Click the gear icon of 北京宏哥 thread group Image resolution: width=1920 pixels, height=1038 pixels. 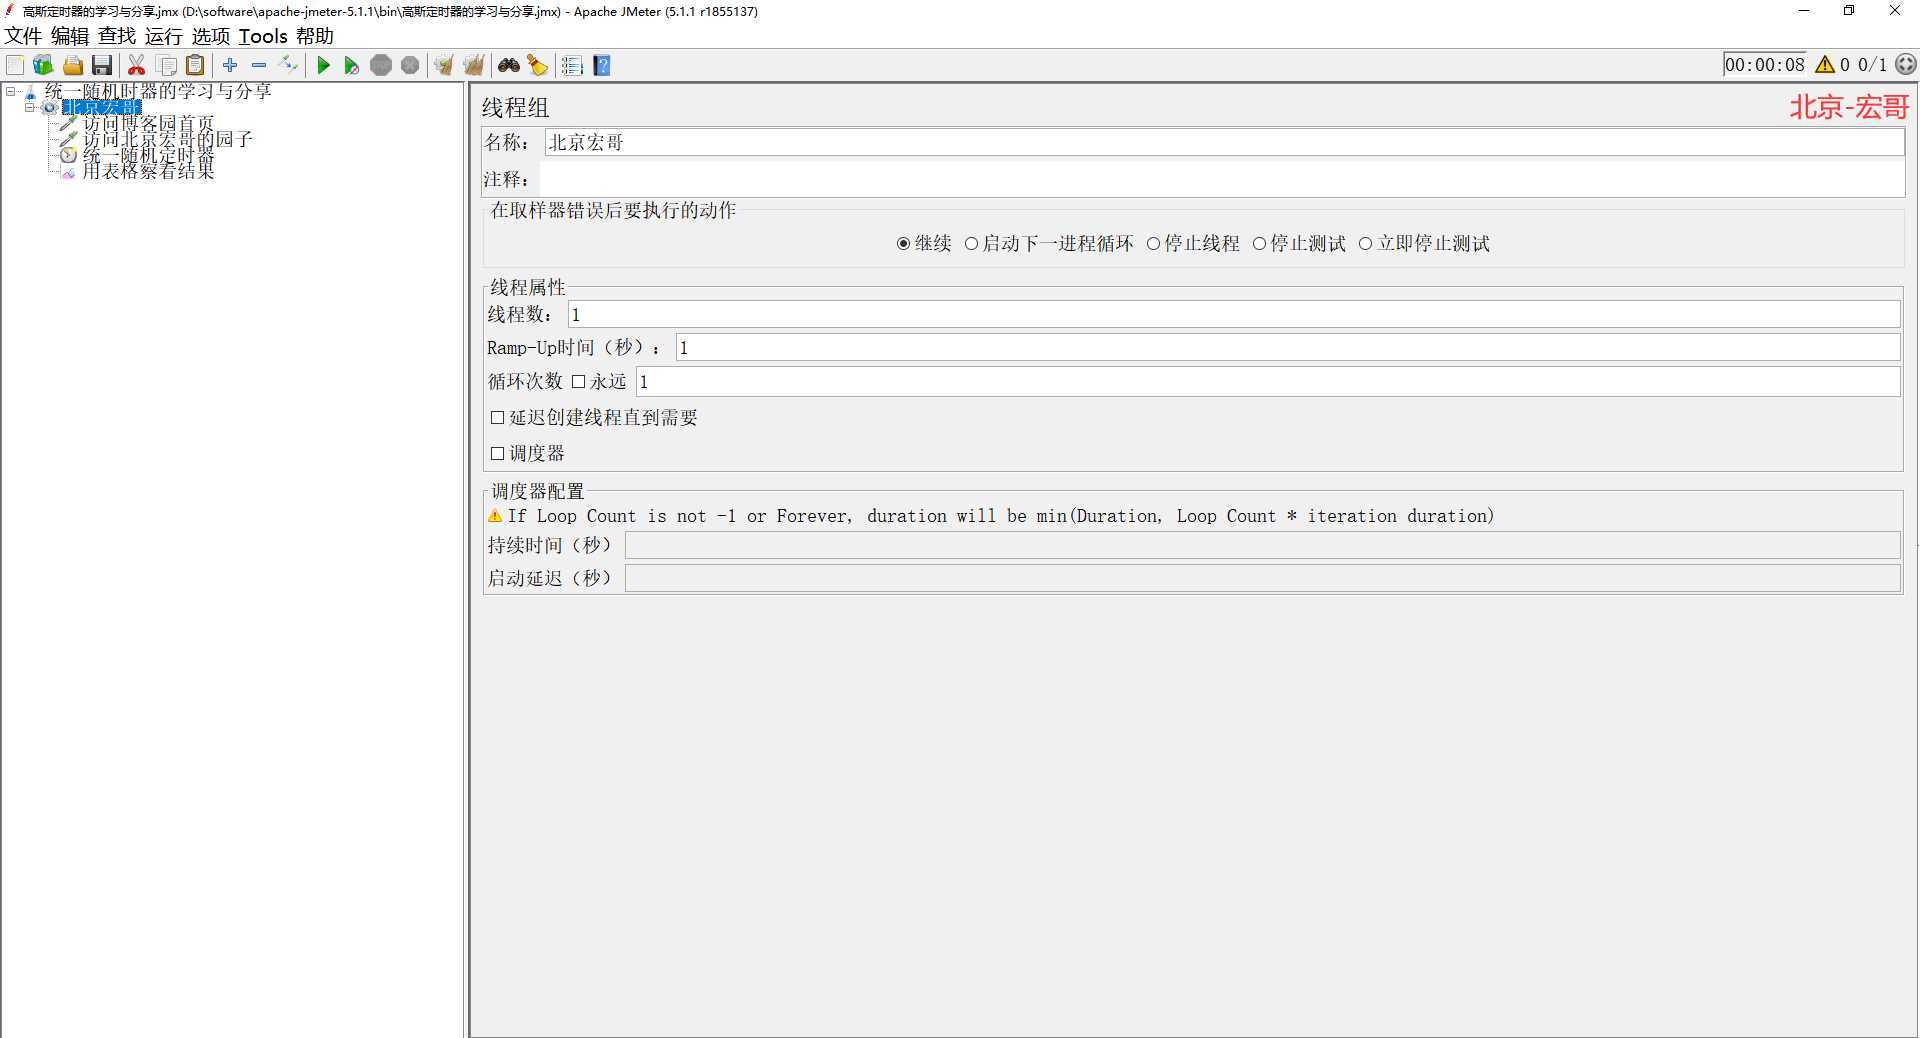(x=49, y=107)
